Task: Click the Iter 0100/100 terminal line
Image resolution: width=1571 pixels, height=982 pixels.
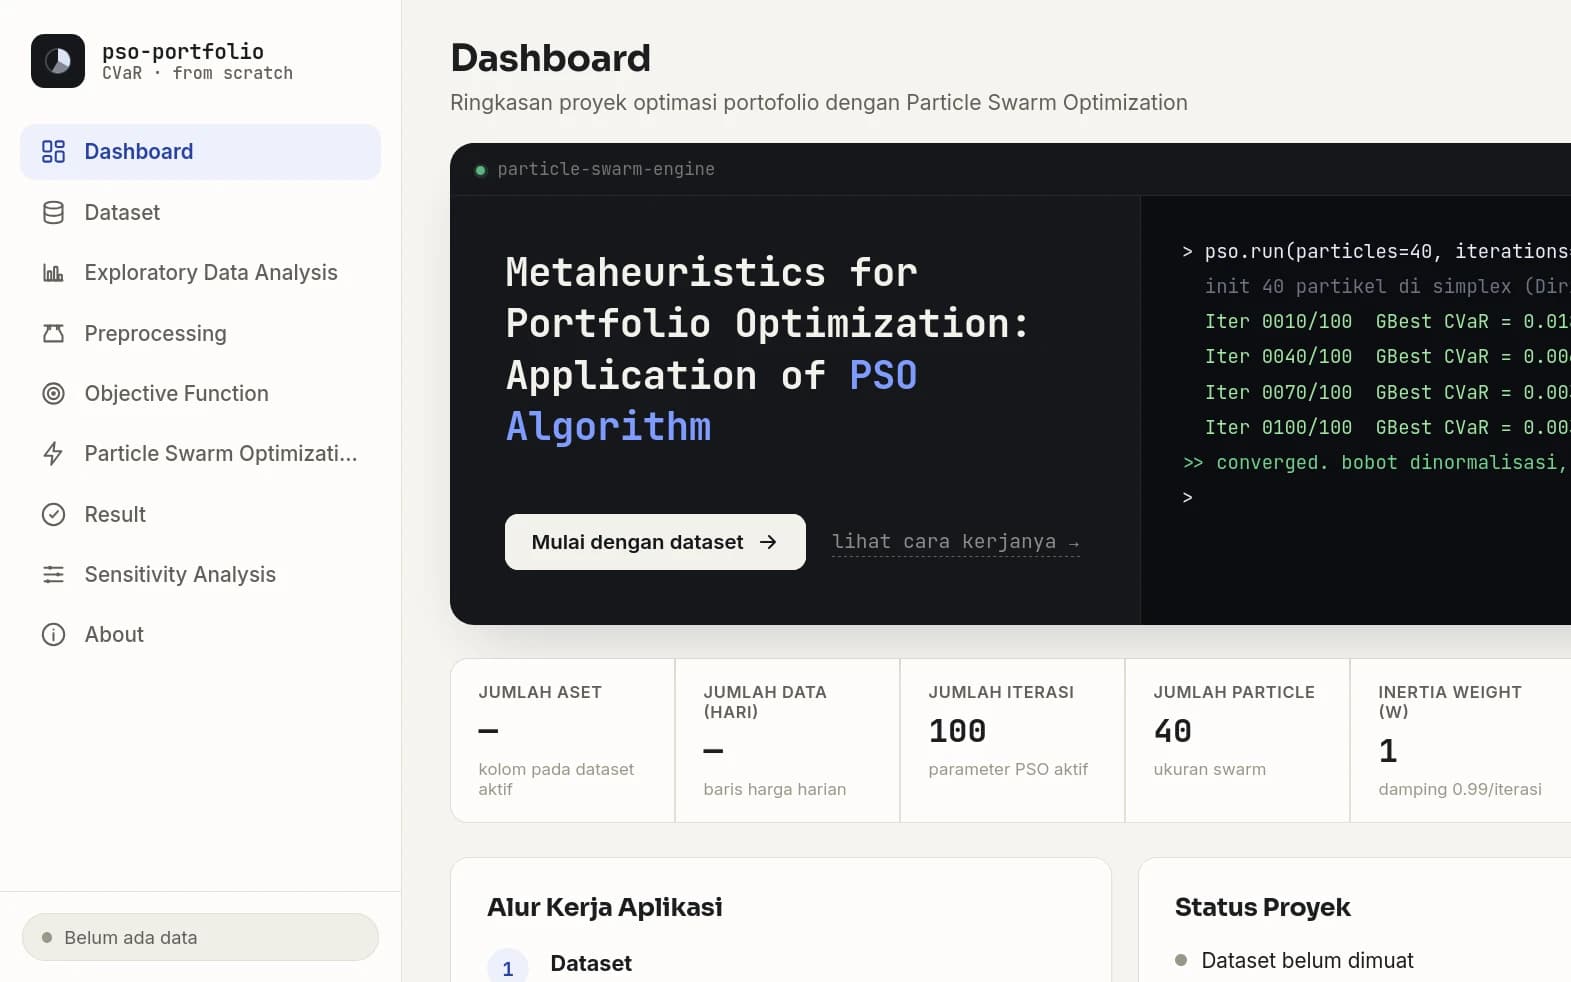Action: coord(1387,427)
